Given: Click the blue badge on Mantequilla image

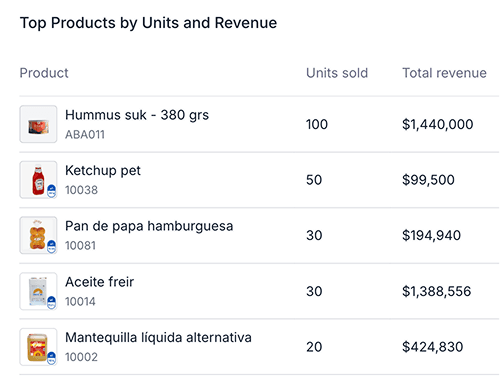Looking at the screenshot, I should (x=51, y=358).
